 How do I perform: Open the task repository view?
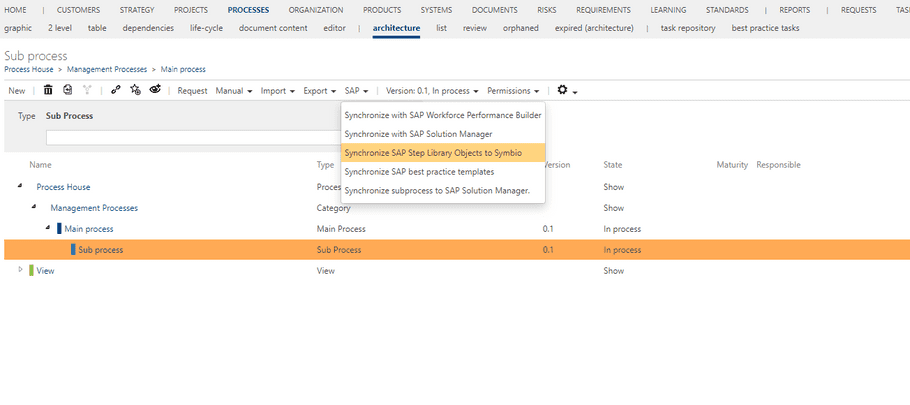688,28
